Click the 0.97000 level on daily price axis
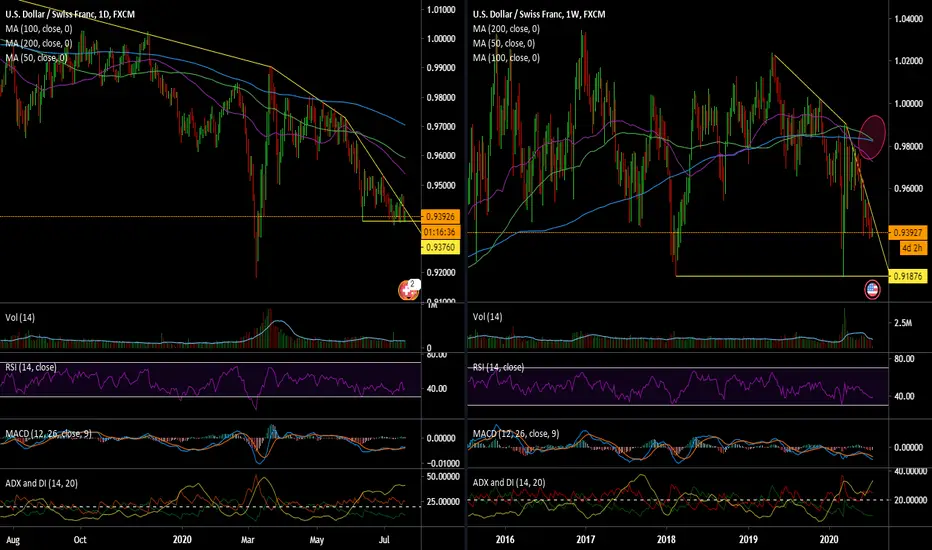The width and height of the screenshot is (932, 550). click(x=441, y=127)
